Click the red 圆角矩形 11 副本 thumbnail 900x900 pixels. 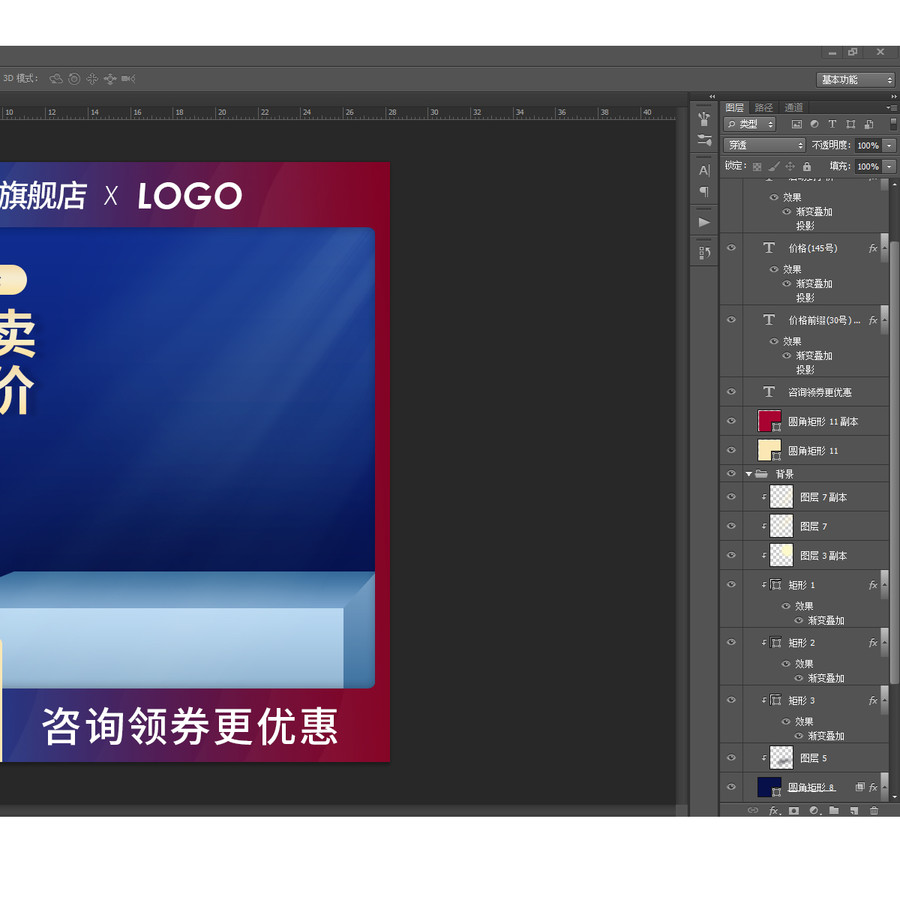(x=769, y=421)
